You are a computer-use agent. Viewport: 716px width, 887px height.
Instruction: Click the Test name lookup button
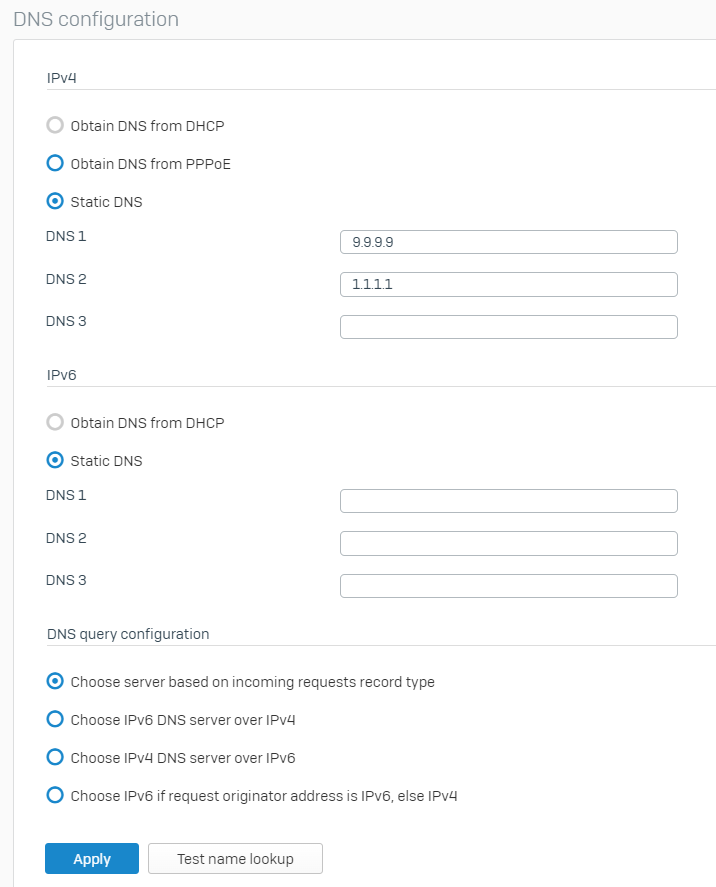pyautogui.click(x=235, y=859)
